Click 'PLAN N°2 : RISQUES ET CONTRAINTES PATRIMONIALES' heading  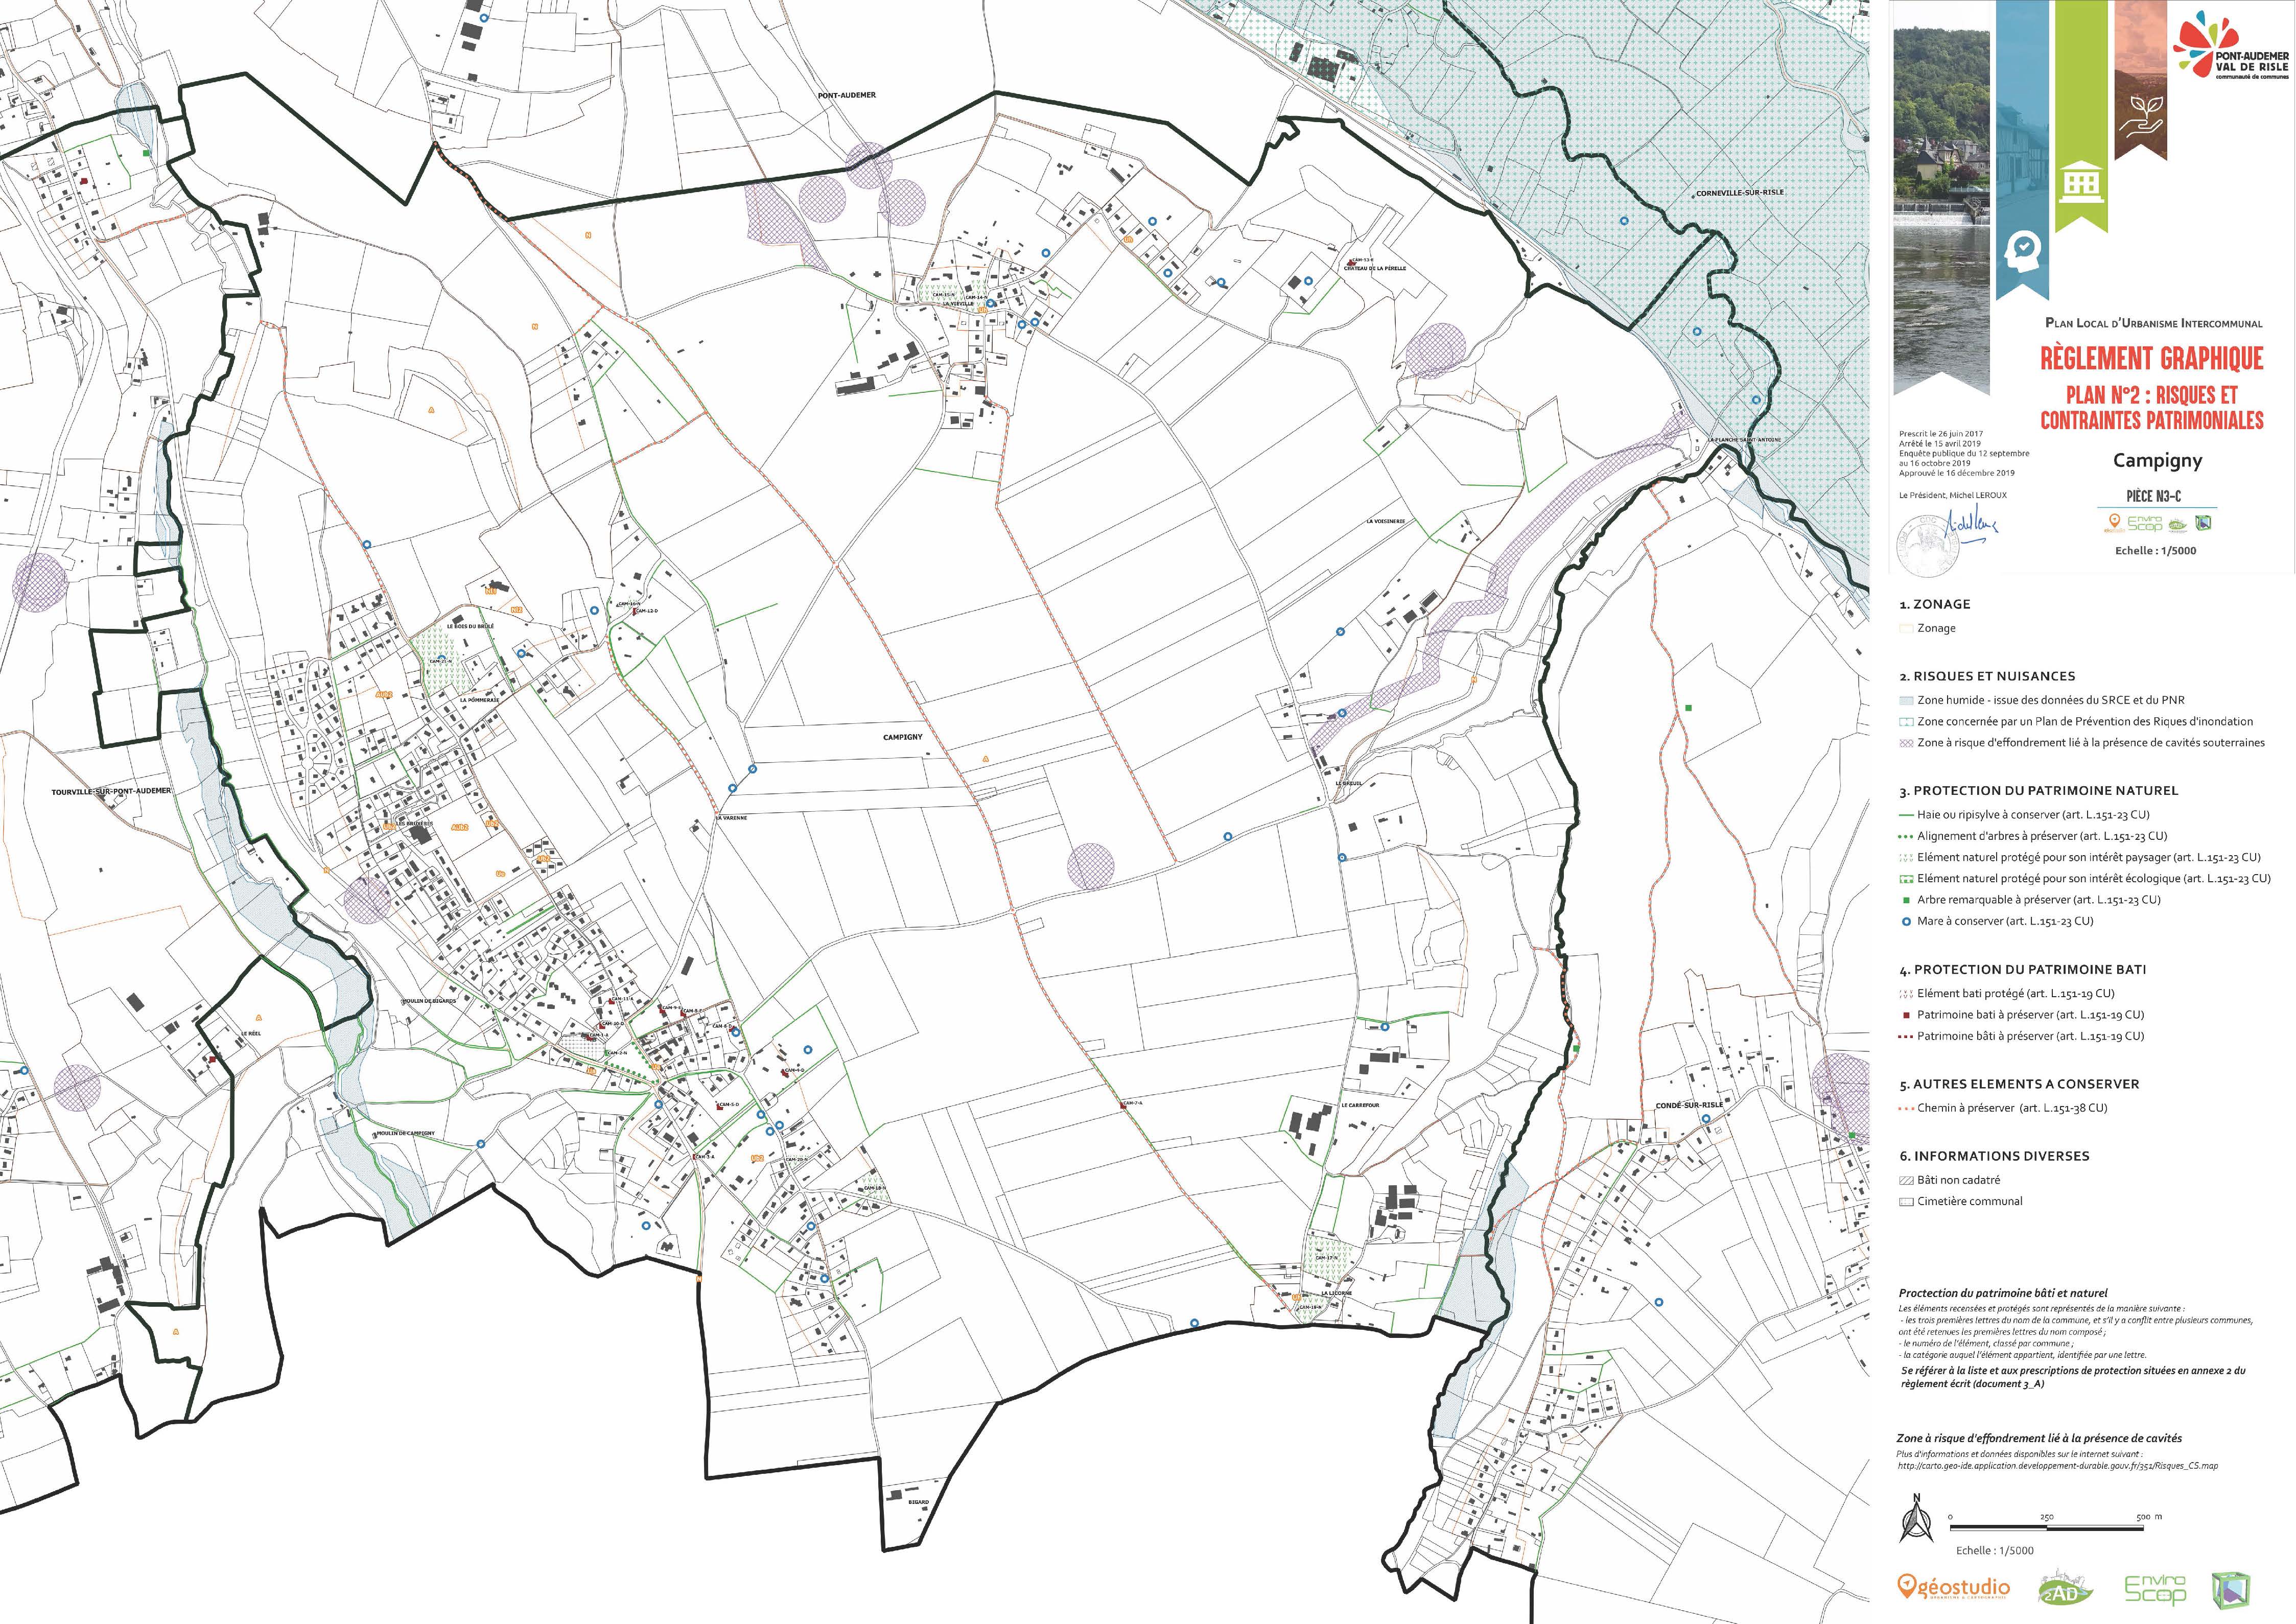(x=2151, y=407)
